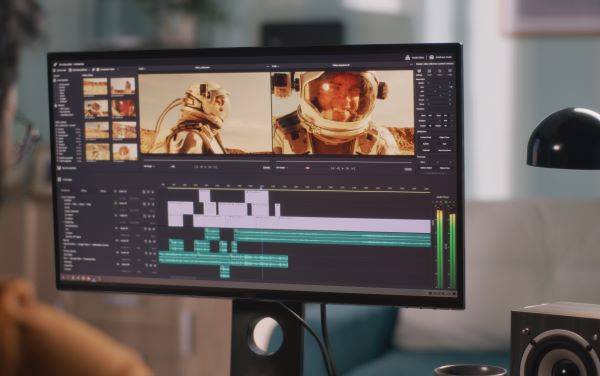Click the source viewer scrub bar

click(207, 160)
